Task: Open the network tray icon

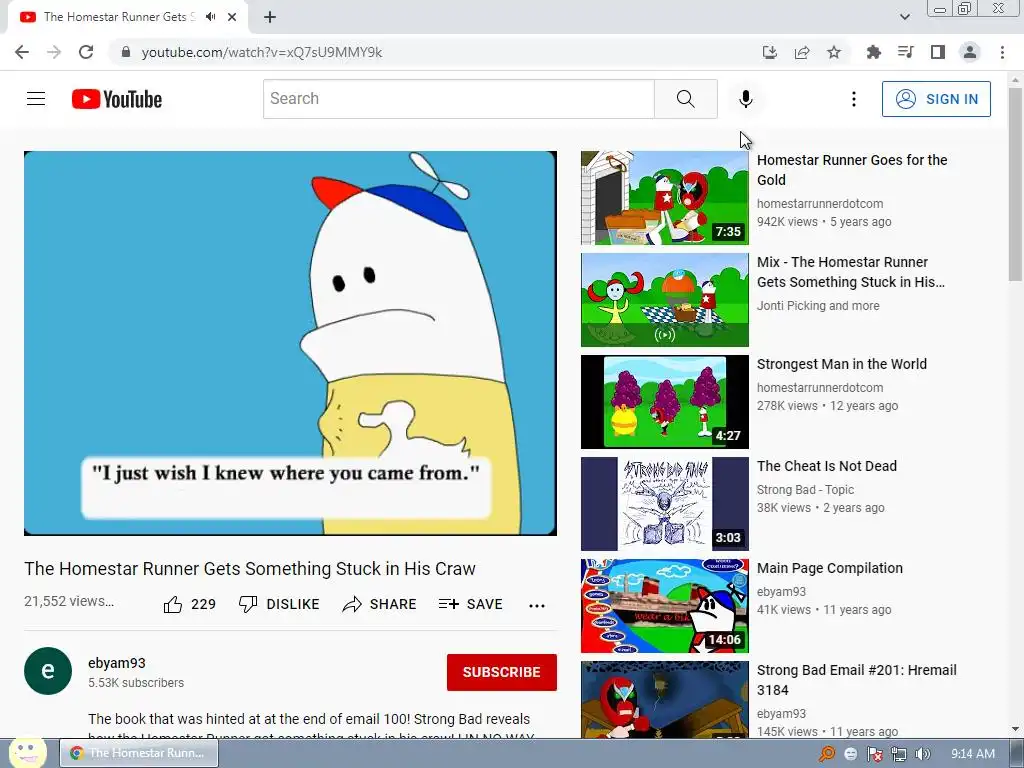Action: [x=899, y=754]
